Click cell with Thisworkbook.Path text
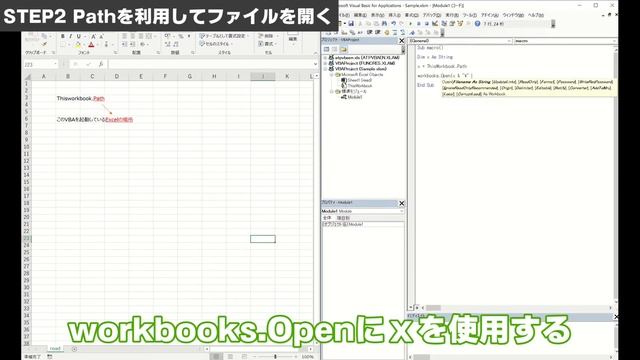Screen dimensions: 640x360 [x=80, y=98]
